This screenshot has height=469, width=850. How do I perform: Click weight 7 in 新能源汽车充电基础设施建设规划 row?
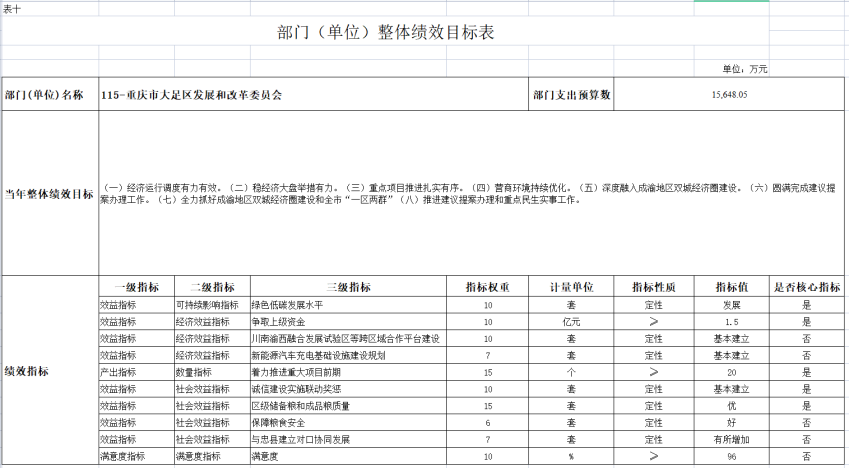(x=488, y=356)
